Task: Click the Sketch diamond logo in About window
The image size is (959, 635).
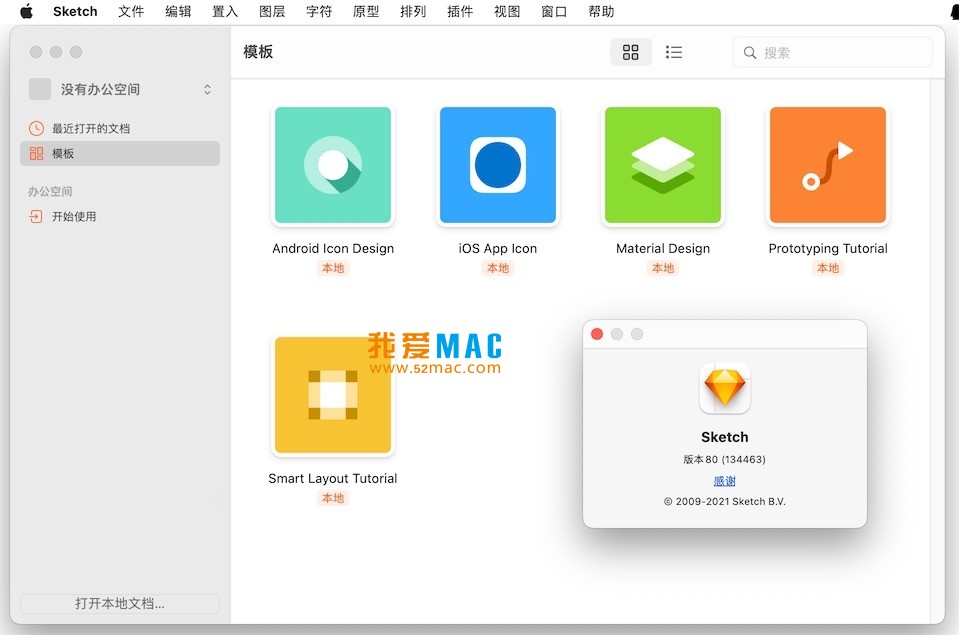Action: click(x=724, y=388)
